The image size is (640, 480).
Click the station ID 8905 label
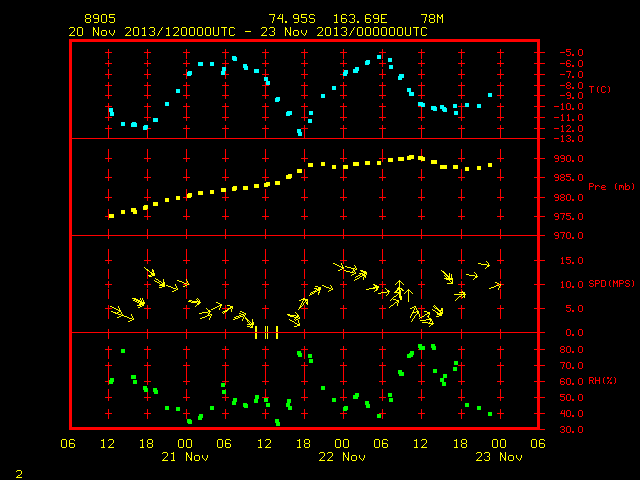tap(100, 19)
